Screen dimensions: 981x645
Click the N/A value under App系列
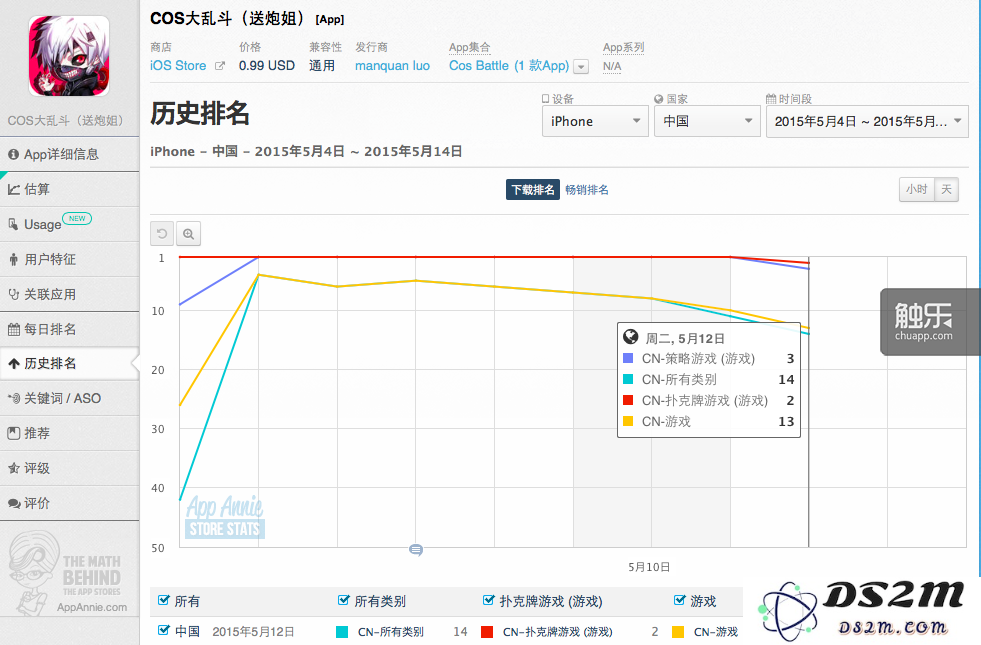pos(612,66)
